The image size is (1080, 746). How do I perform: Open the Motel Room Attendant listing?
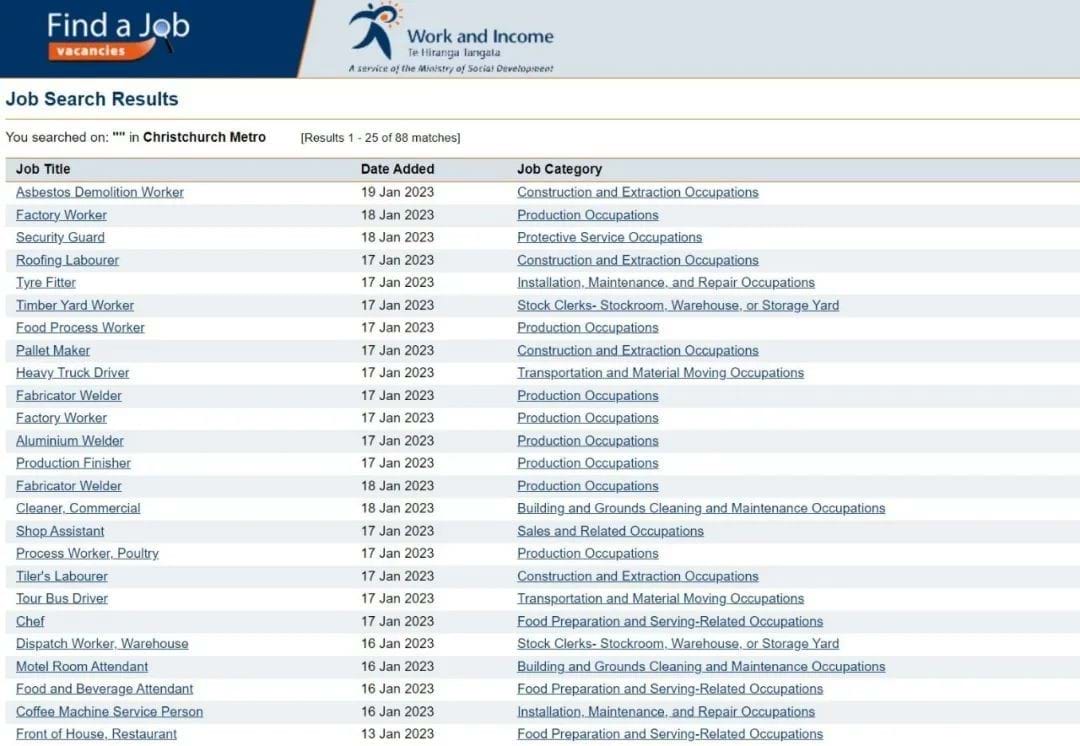point(82,666)
